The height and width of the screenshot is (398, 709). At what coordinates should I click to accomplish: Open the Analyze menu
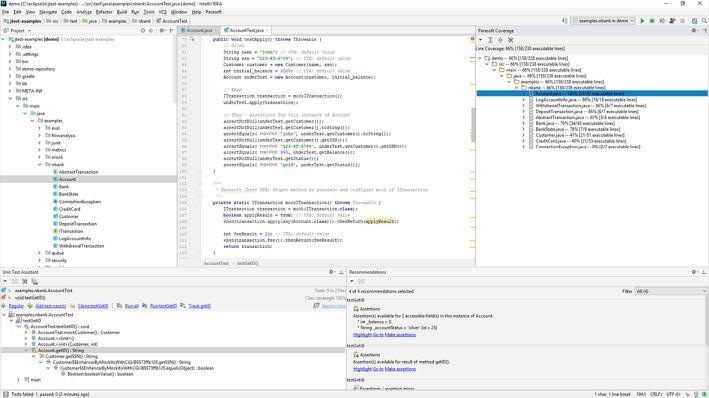(x=84, y=12)
